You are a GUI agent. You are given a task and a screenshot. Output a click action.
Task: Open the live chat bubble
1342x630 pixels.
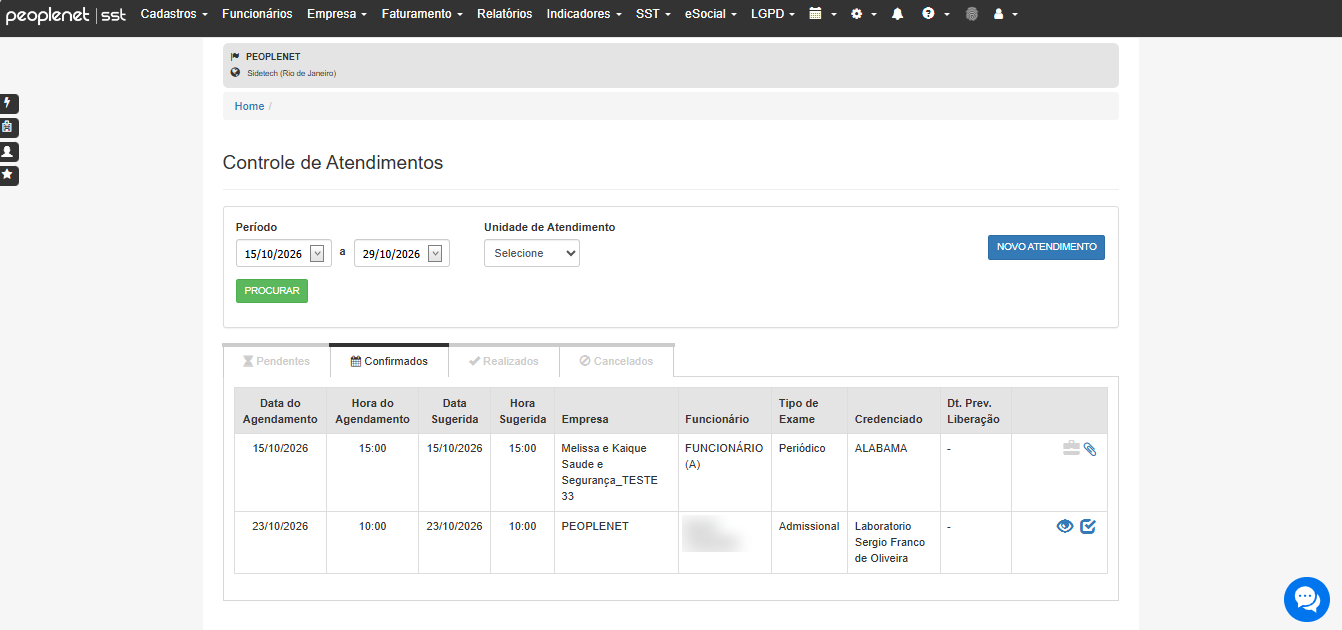point(1307,599)
